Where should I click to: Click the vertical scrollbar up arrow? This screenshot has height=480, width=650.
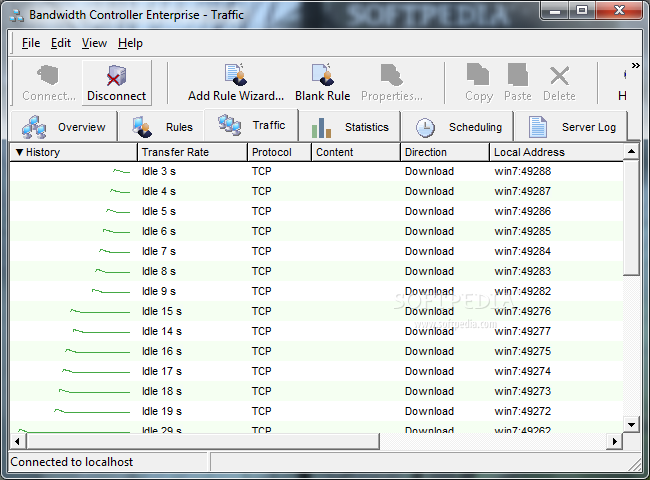(x=631, y=151)
